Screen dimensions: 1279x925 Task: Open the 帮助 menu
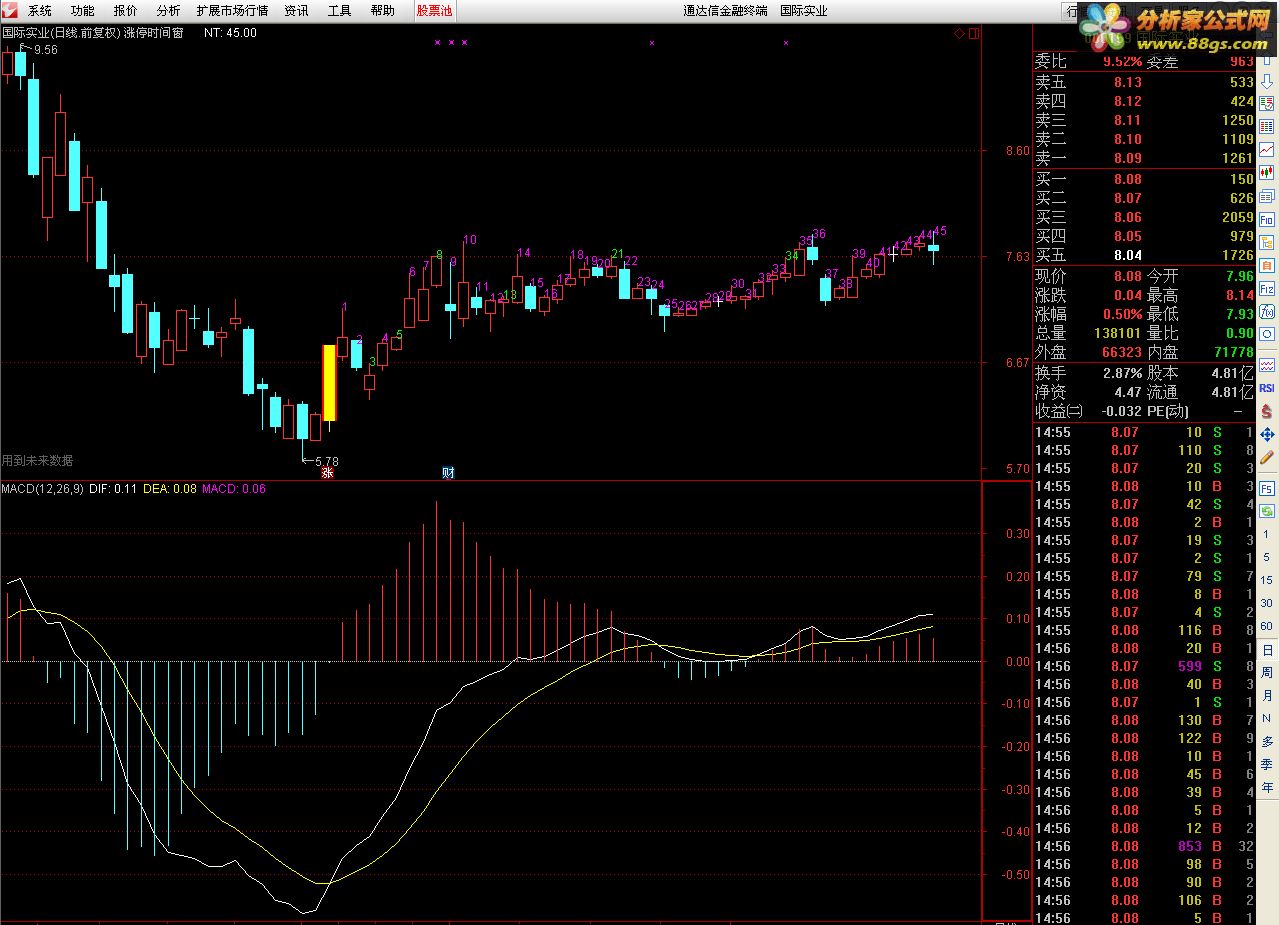pos(382,11)
